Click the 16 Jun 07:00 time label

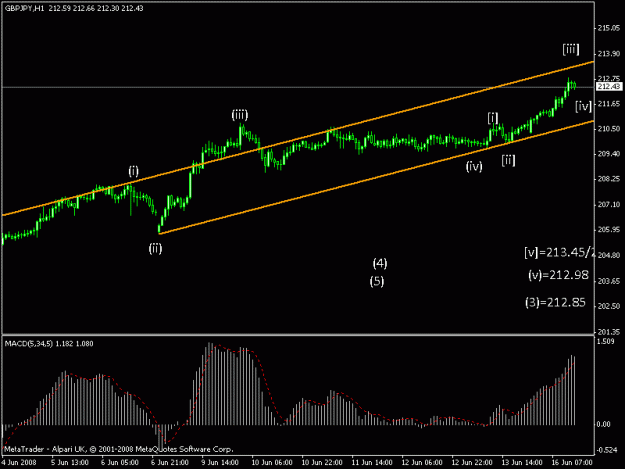[572, 463]
